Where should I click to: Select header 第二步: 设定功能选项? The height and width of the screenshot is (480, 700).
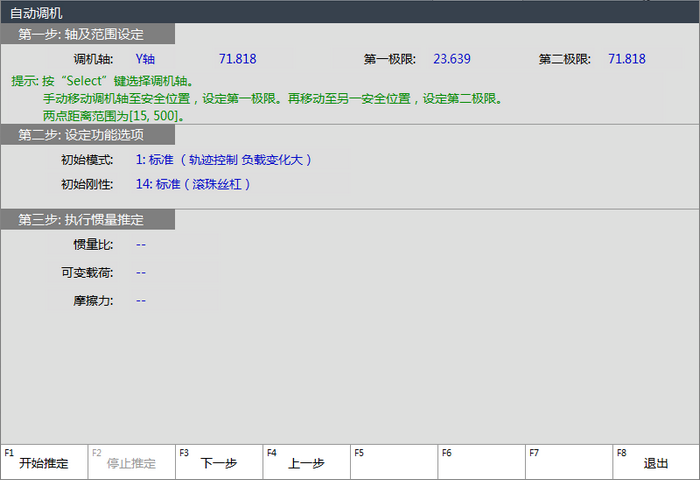pyautogui.click(x=88, y=134)
